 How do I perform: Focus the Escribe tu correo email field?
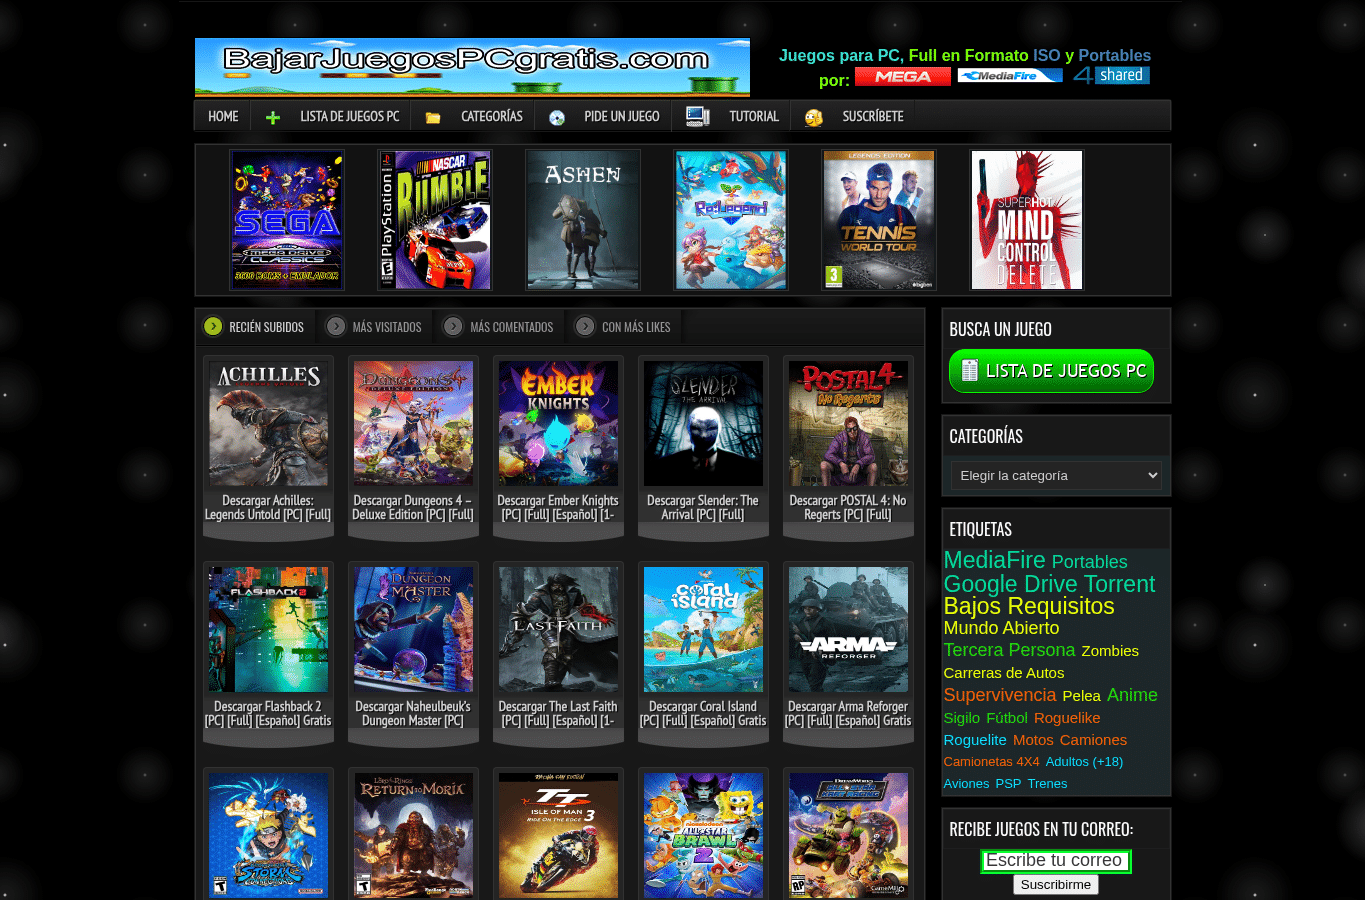(x=1056, y=861)
